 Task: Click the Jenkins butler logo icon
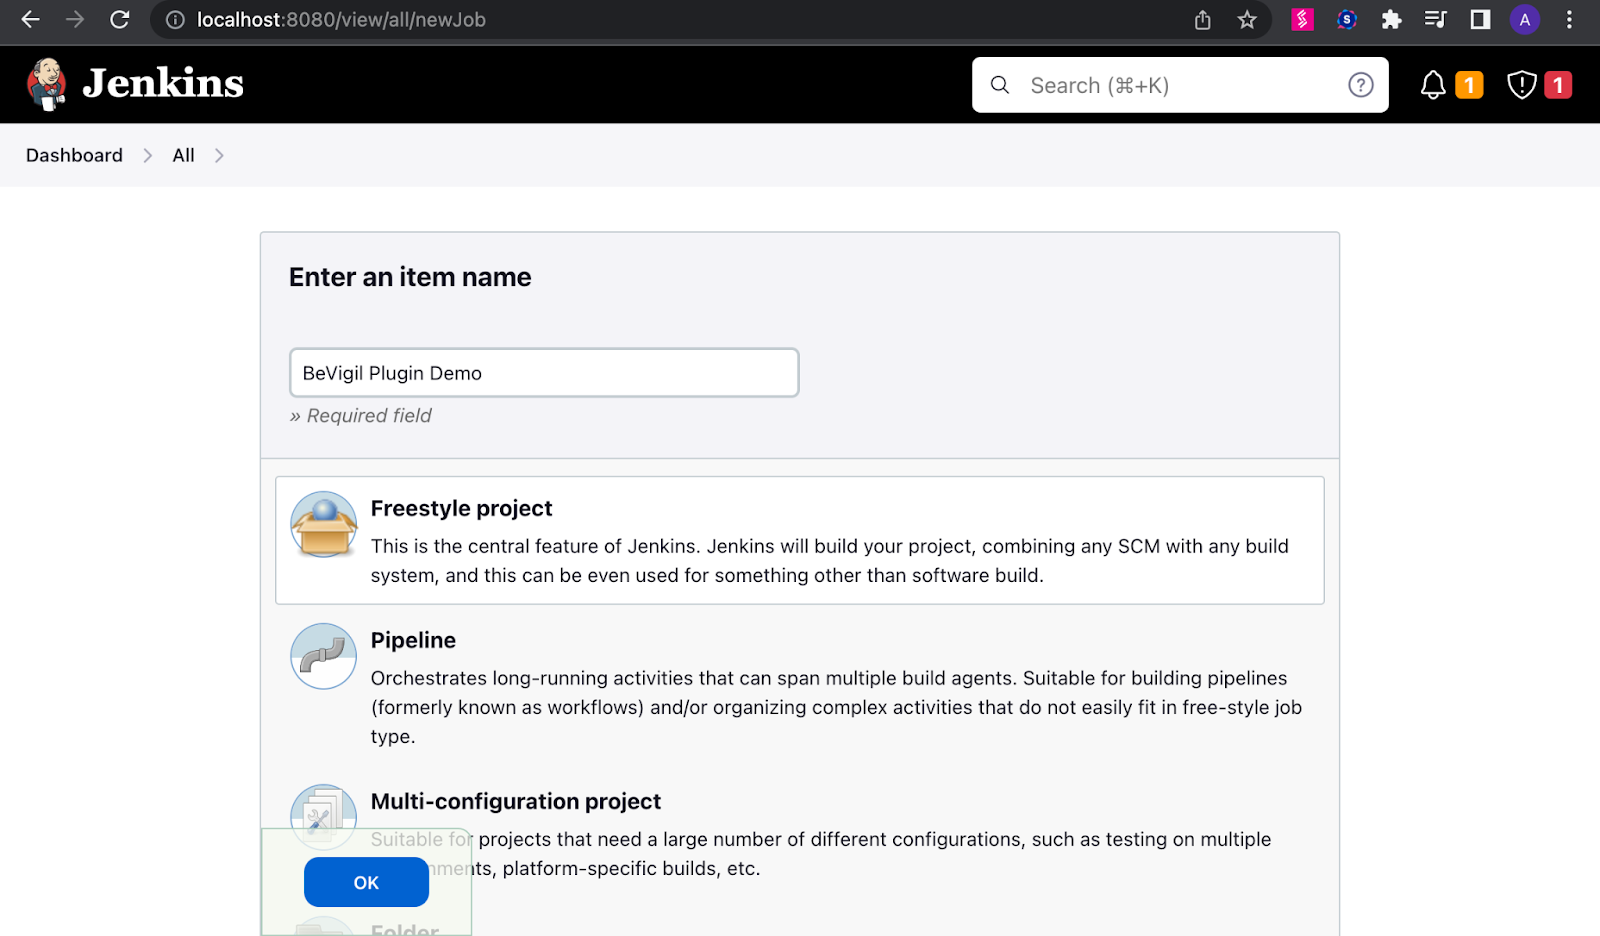46,84
